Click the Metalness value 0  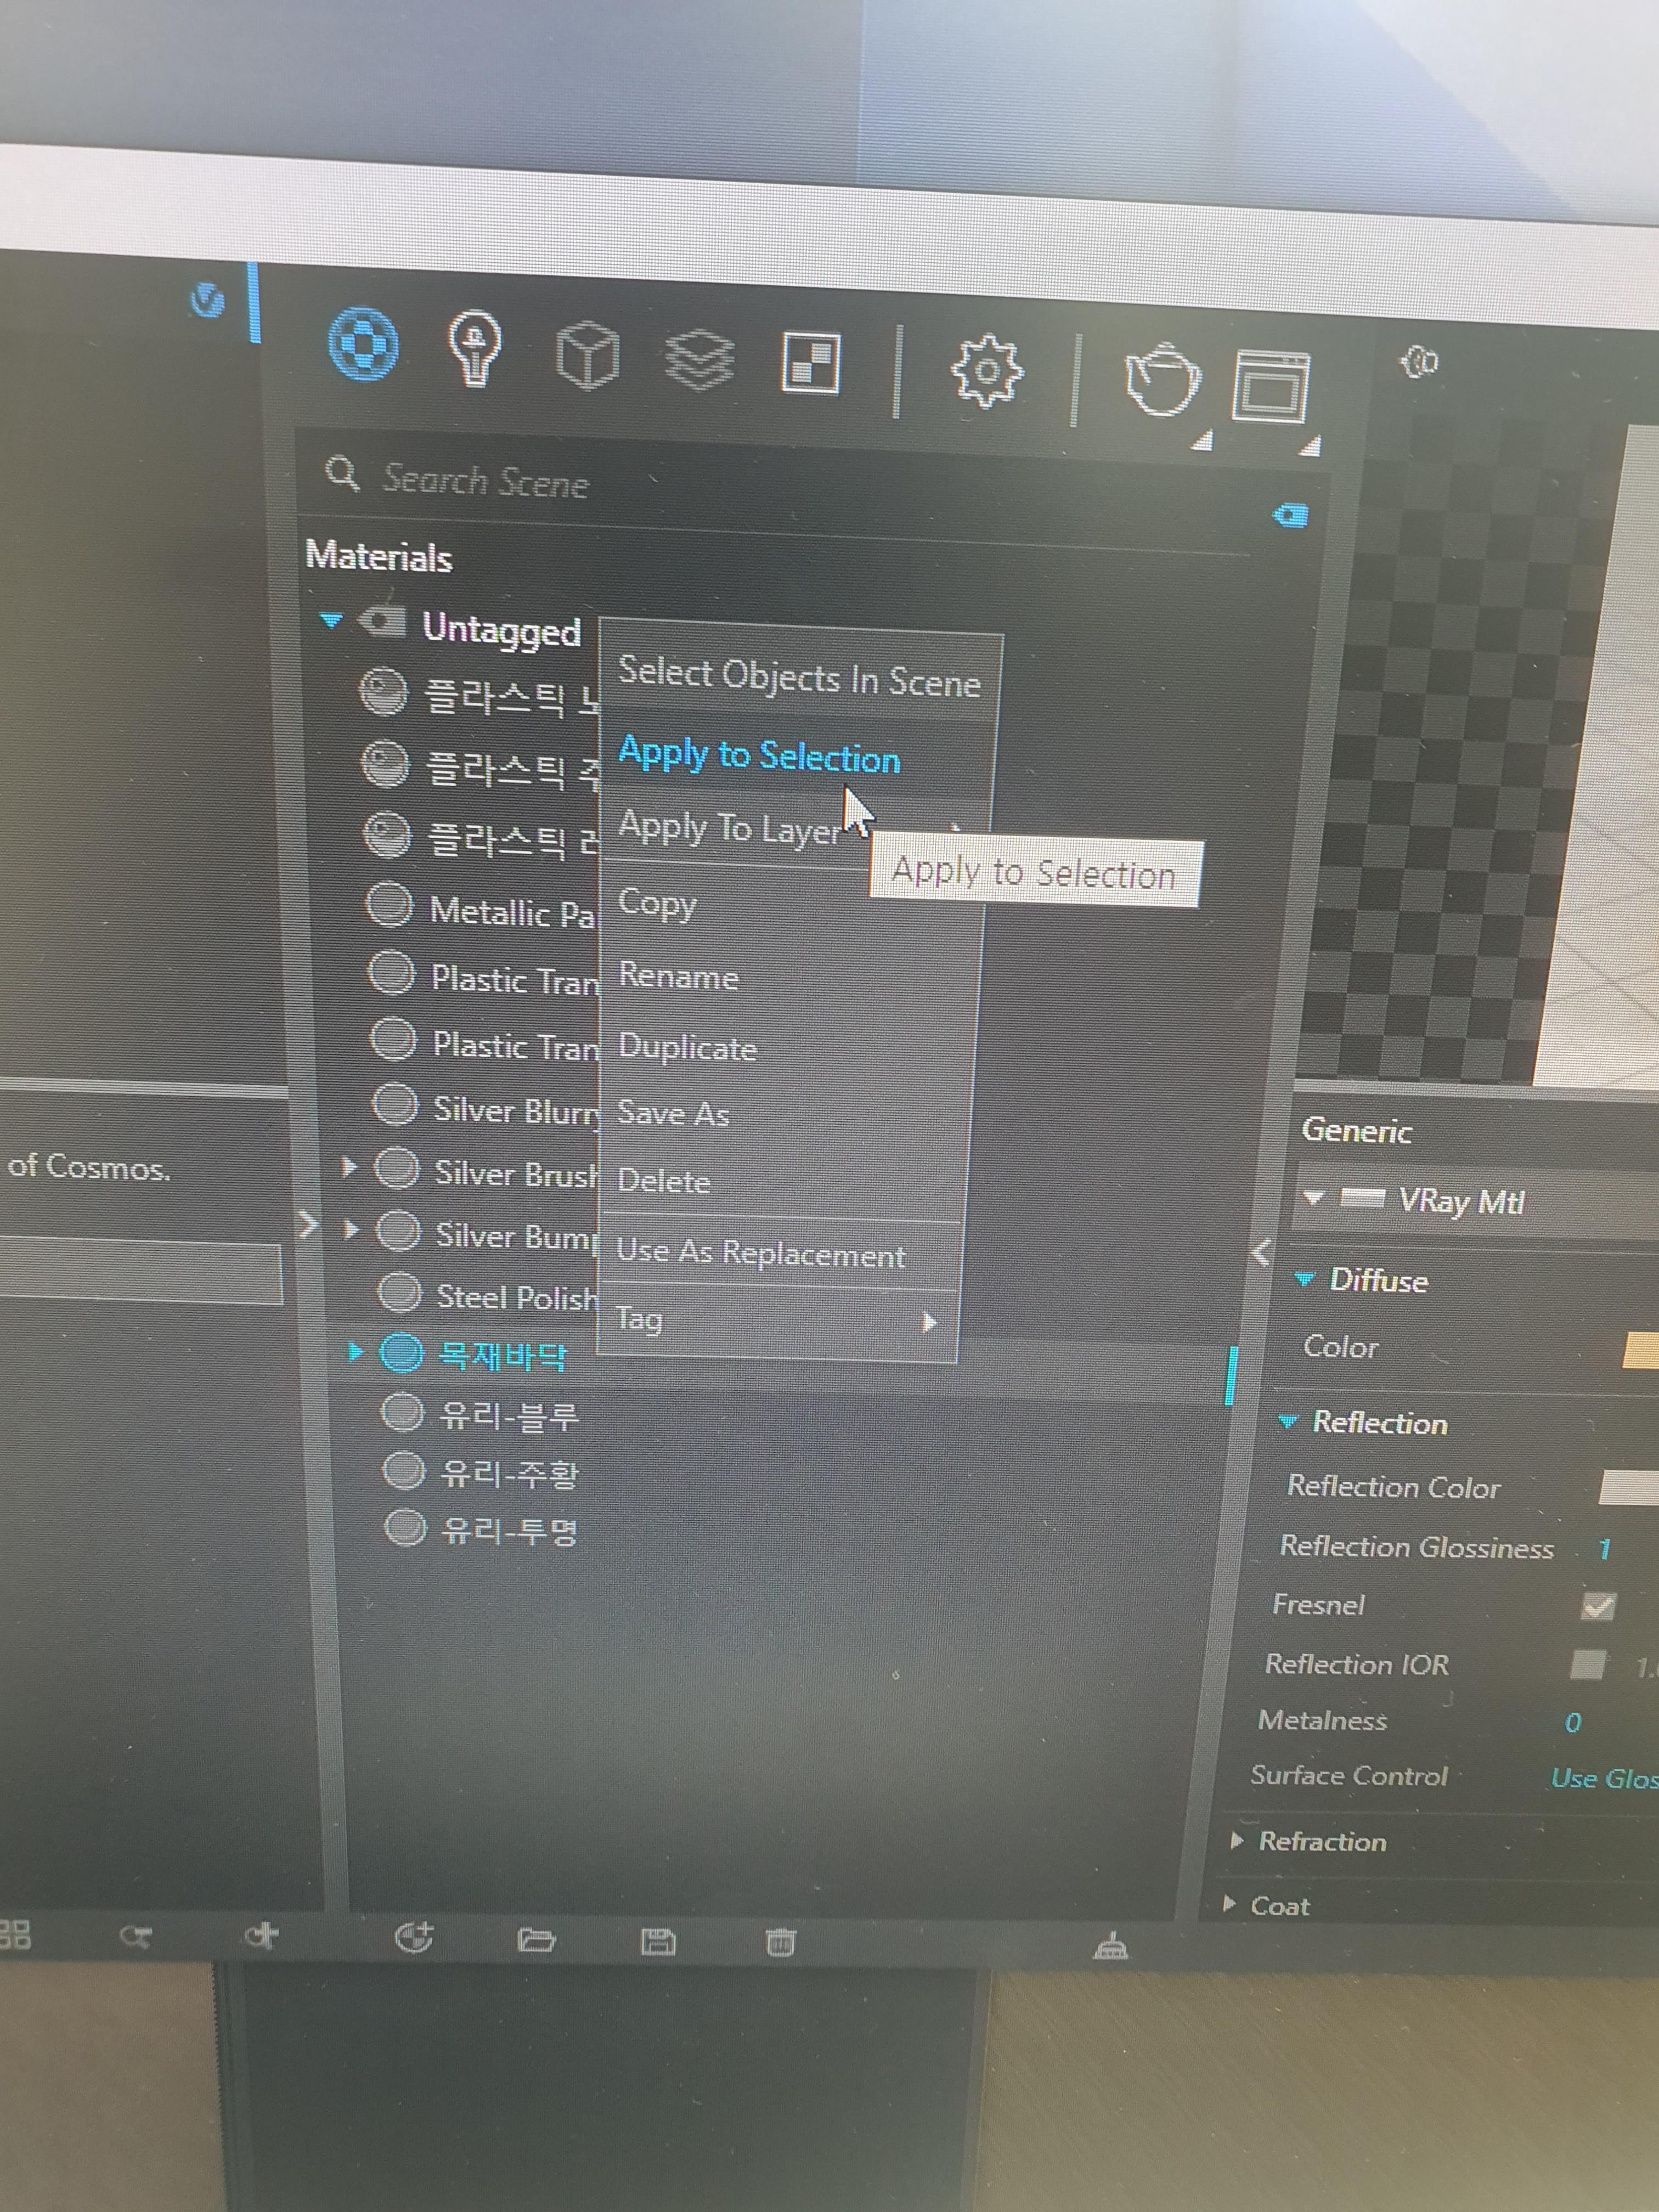1573,1722
